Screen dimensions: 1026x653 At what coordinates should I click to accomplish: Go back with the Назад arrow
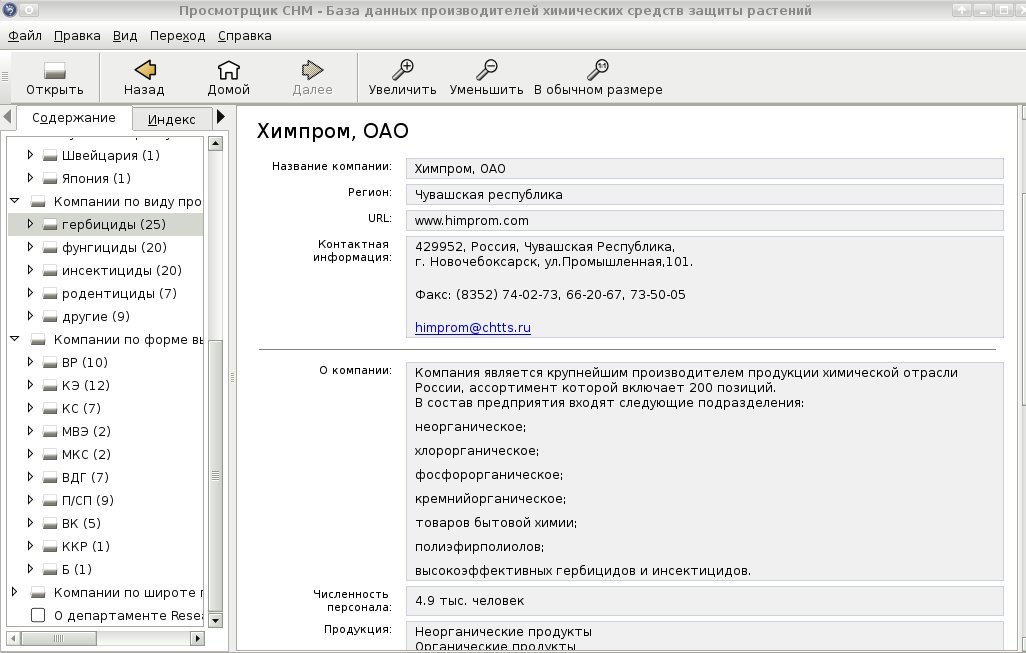pos(145,69)
